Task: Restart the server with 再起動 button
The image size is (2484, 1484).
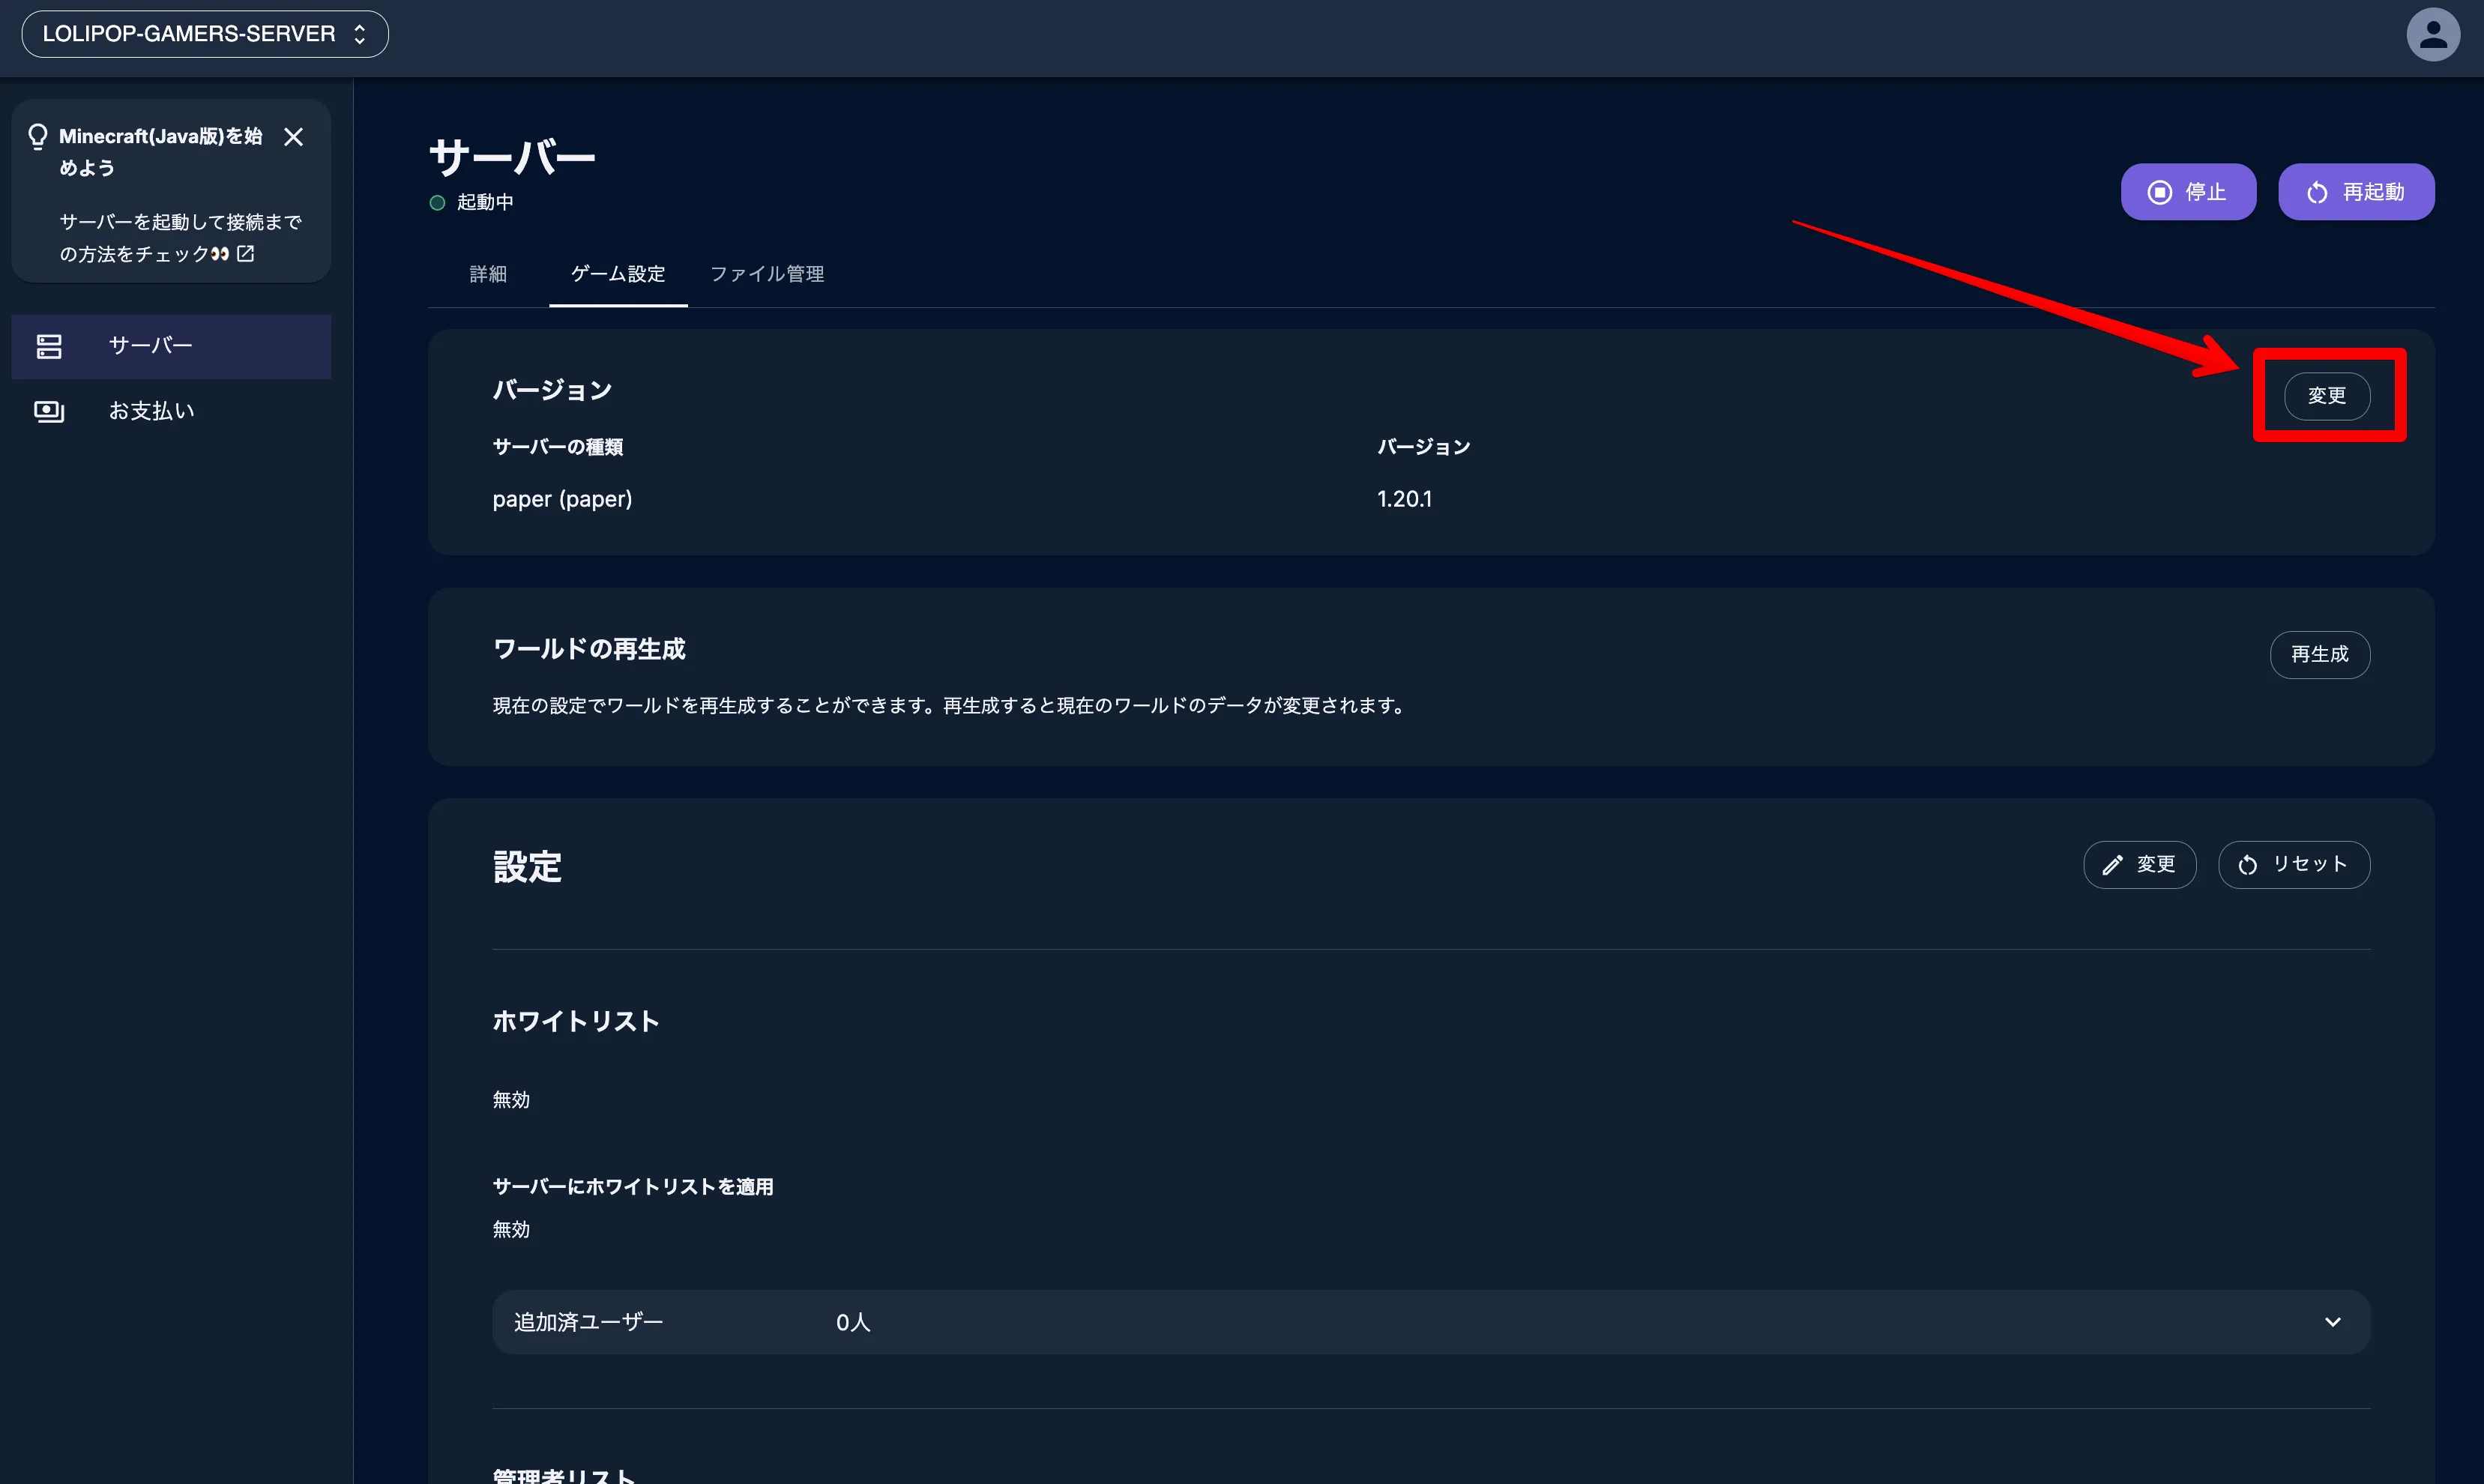Action: coord(2356,192)
